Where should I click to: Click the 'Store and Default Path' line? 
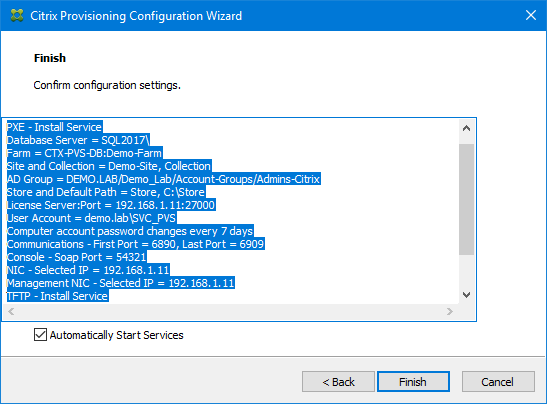click(x=106, y=192)
